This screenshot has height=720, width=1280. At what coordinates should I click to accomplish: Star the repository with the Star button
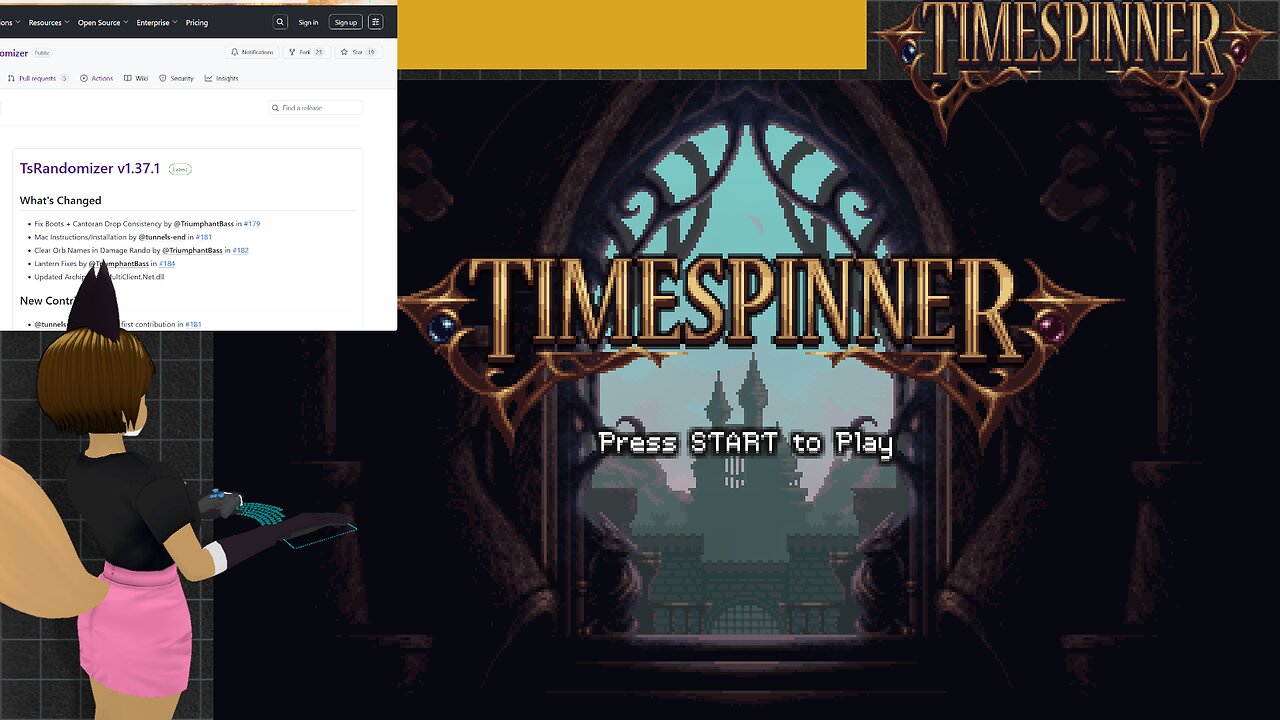click(x=358, y=52)
